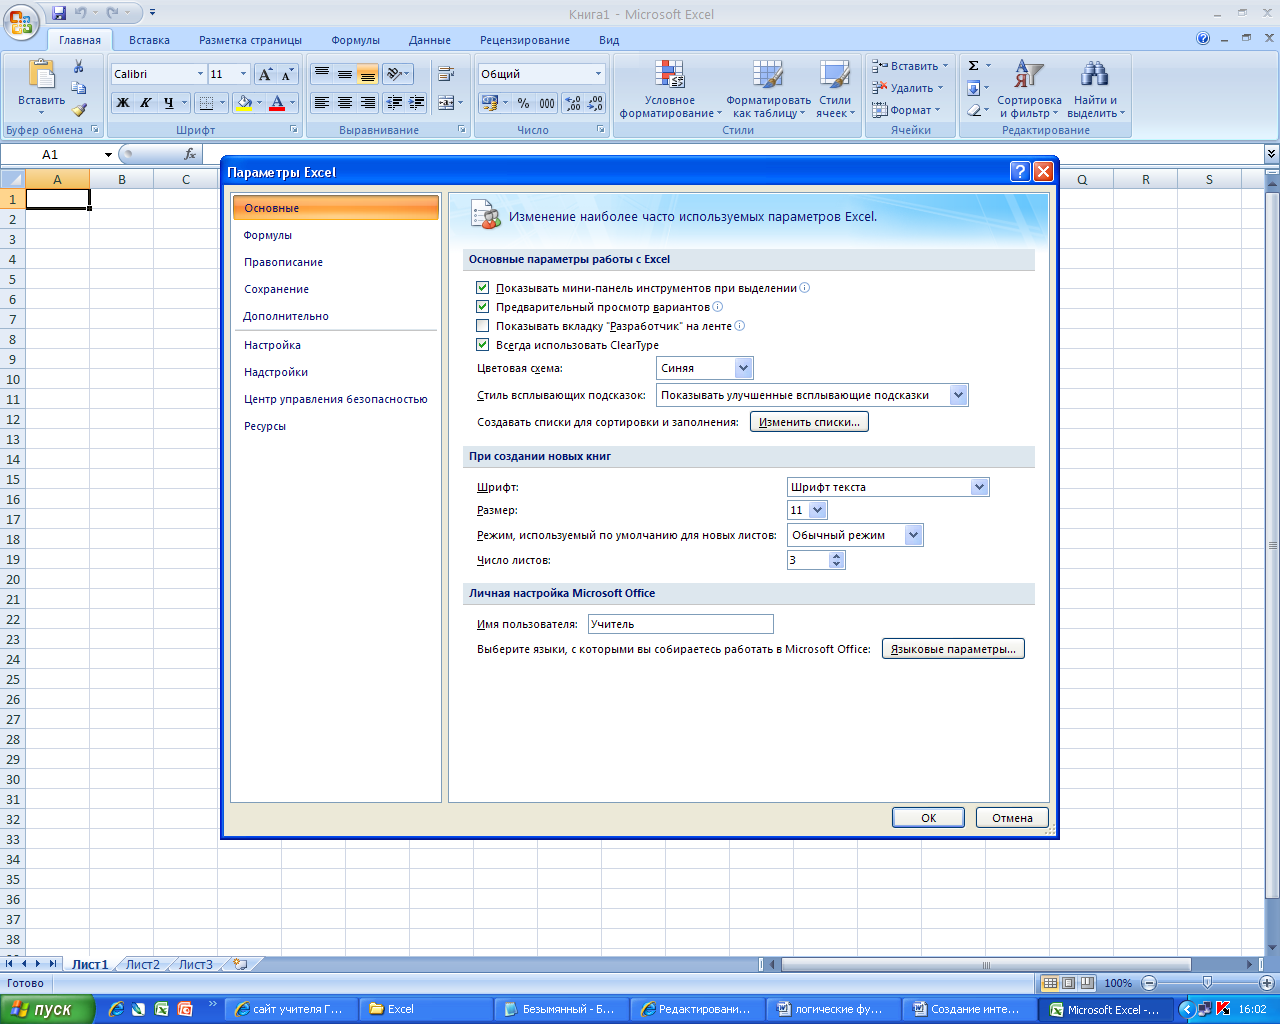Screen dimensions: 1280x1024
Task: Click AutoSum sigma icon
Action: coord(973,66)
